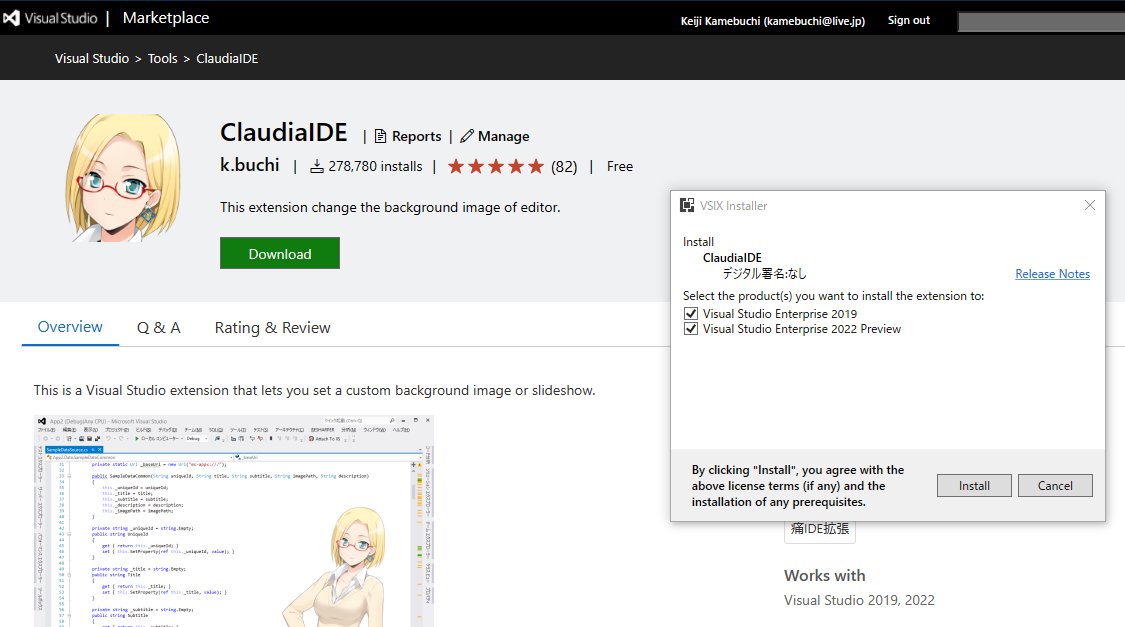Click the installs download icon
Viewport: 1125px width, 627px height.
[316, 166]
